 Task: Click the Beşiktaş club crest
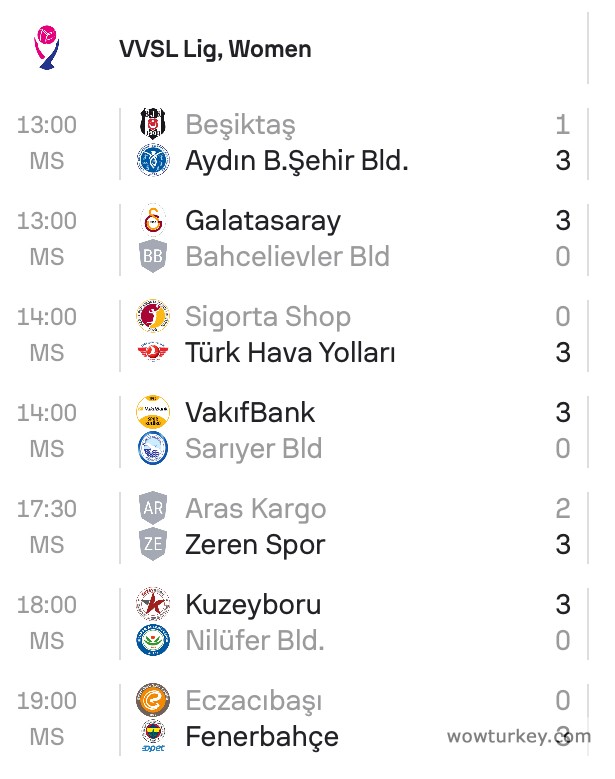pyautogui.click(x=153, y=124)
